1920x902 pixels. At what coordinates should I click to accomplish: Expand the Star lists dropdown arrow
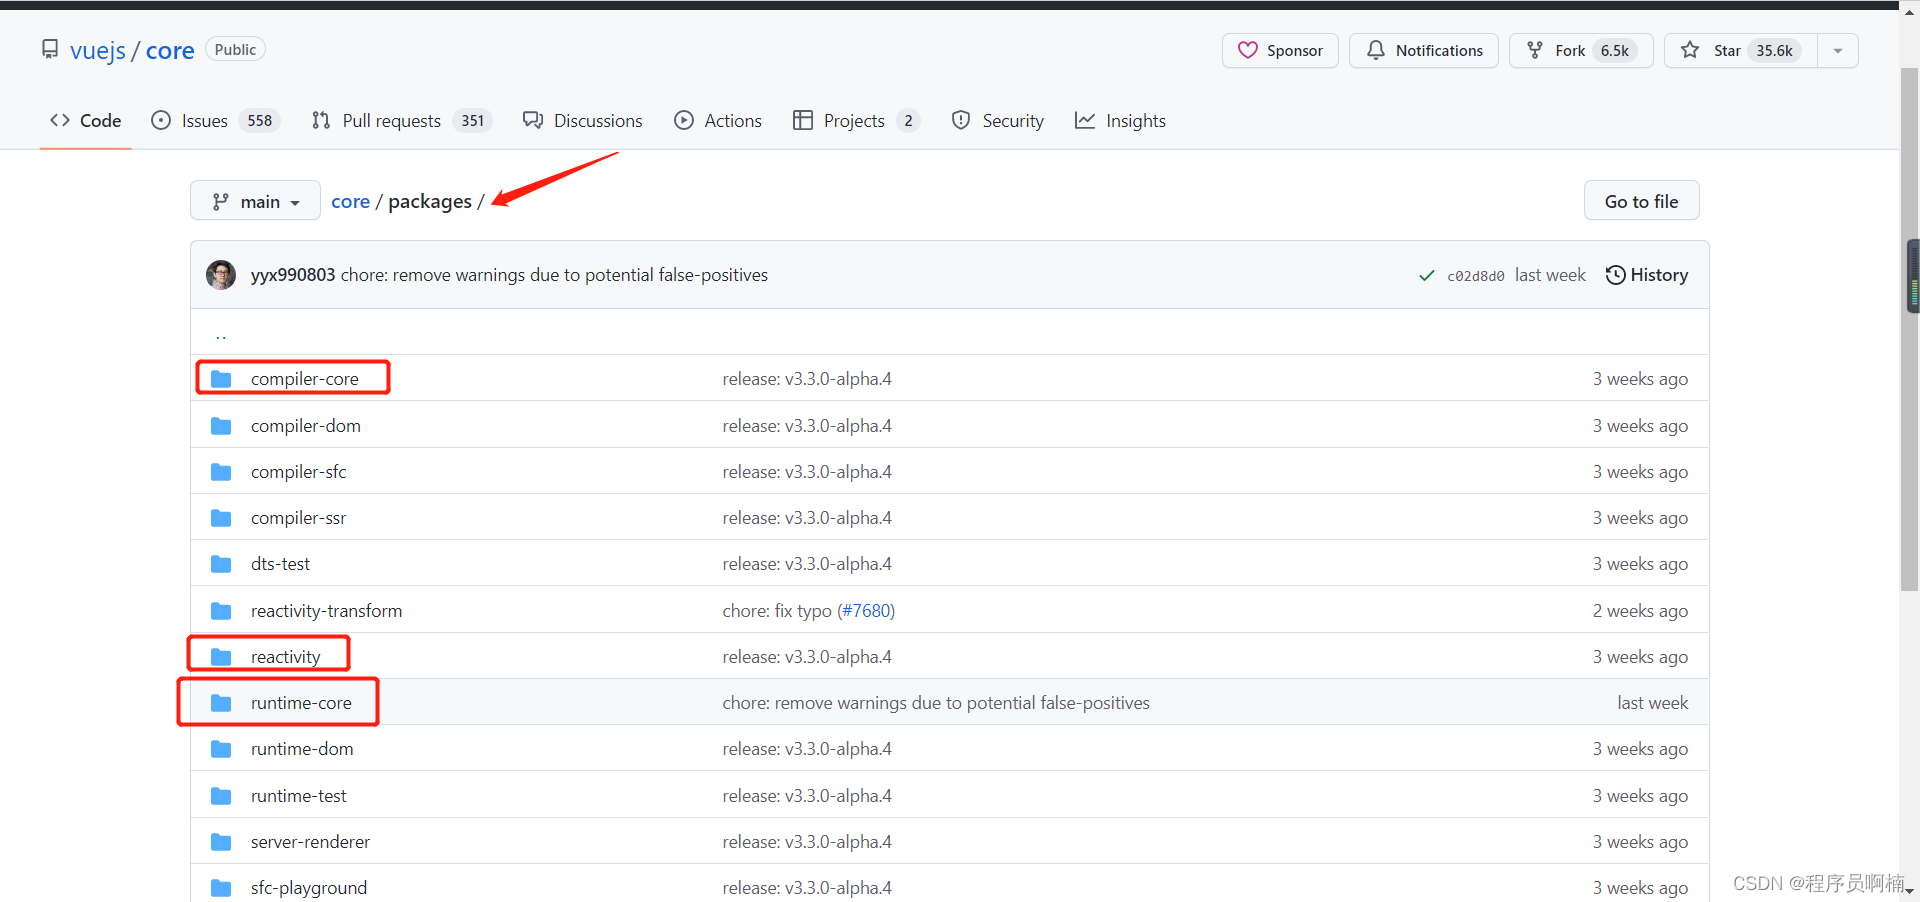coord(1838,51)
